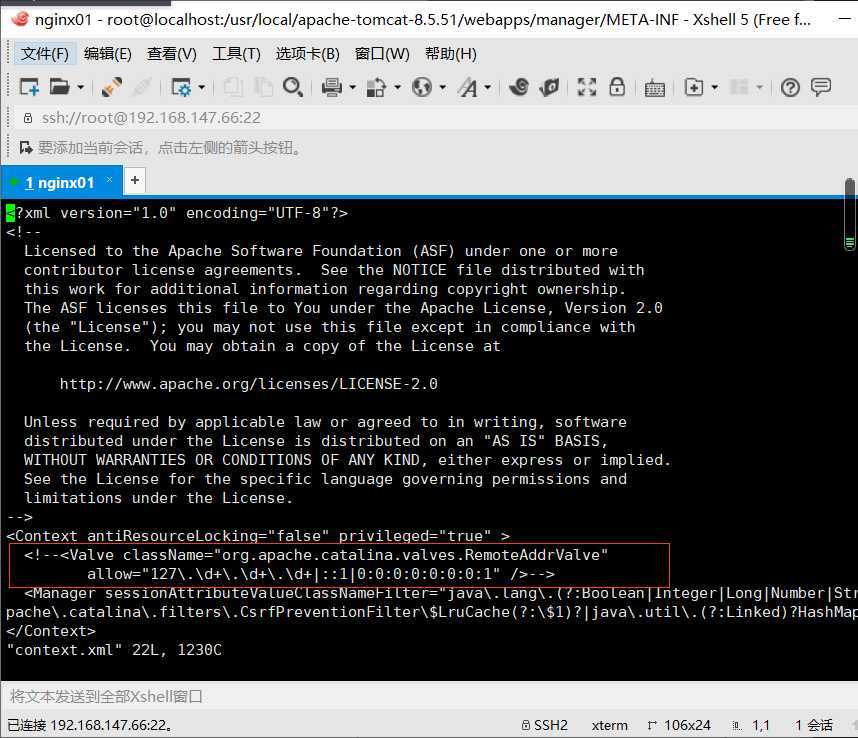Screen dimensions: 858x738
Task: Add a new tab with the plus button
Action: click(135, 180)
